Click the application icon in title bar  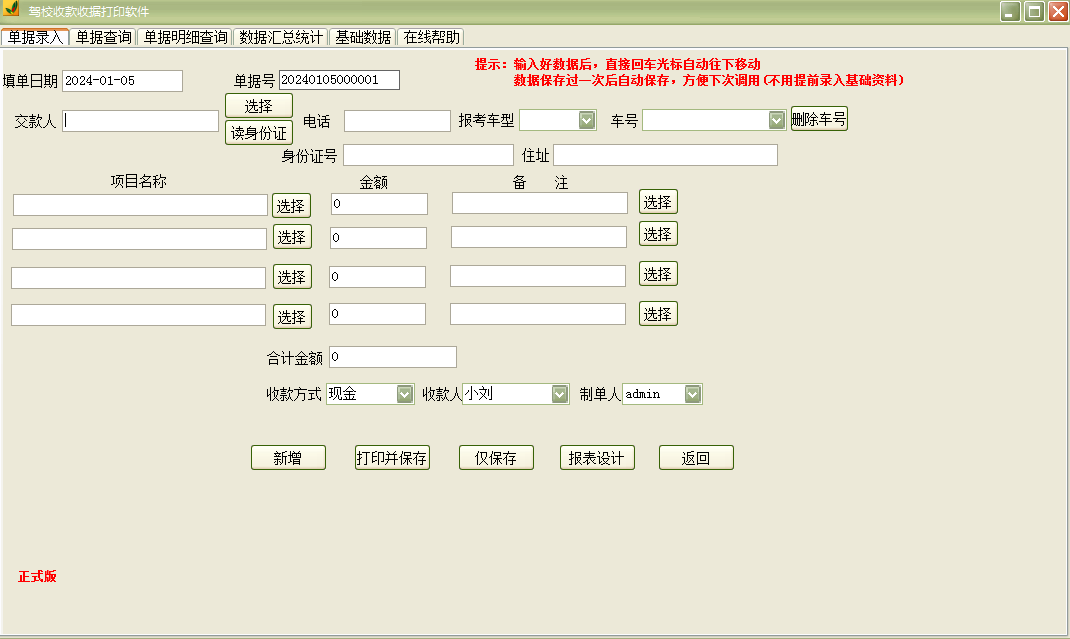11,10
